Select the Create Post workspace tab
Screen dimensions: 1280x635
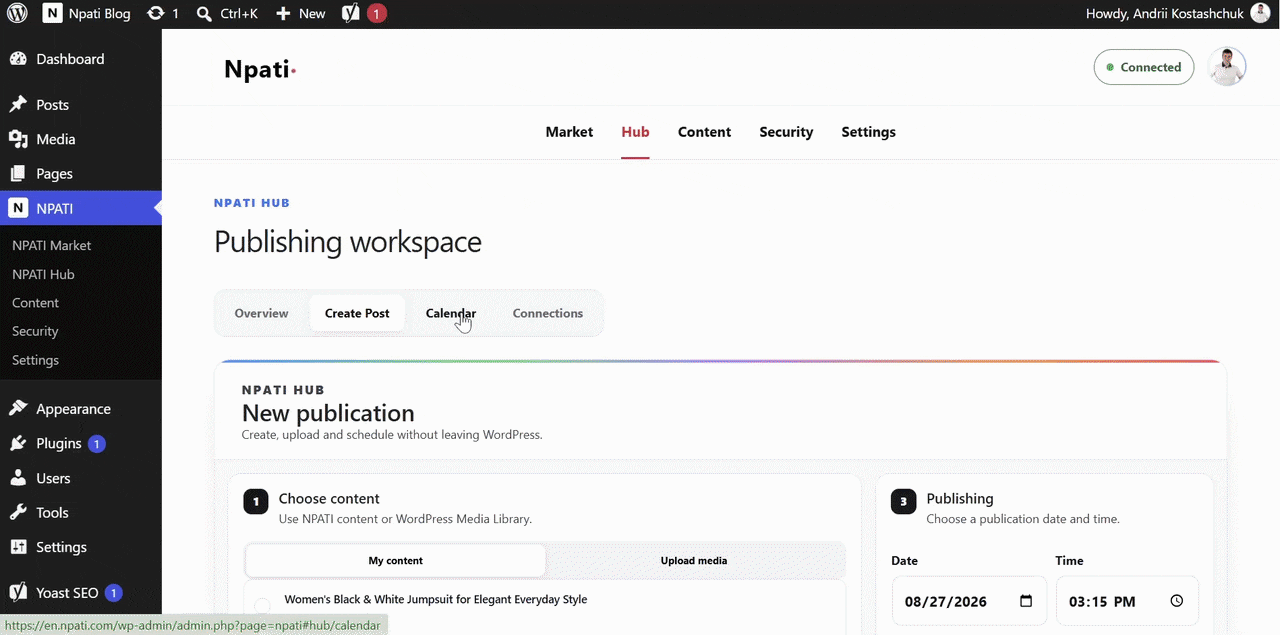[x=357, y=313]
